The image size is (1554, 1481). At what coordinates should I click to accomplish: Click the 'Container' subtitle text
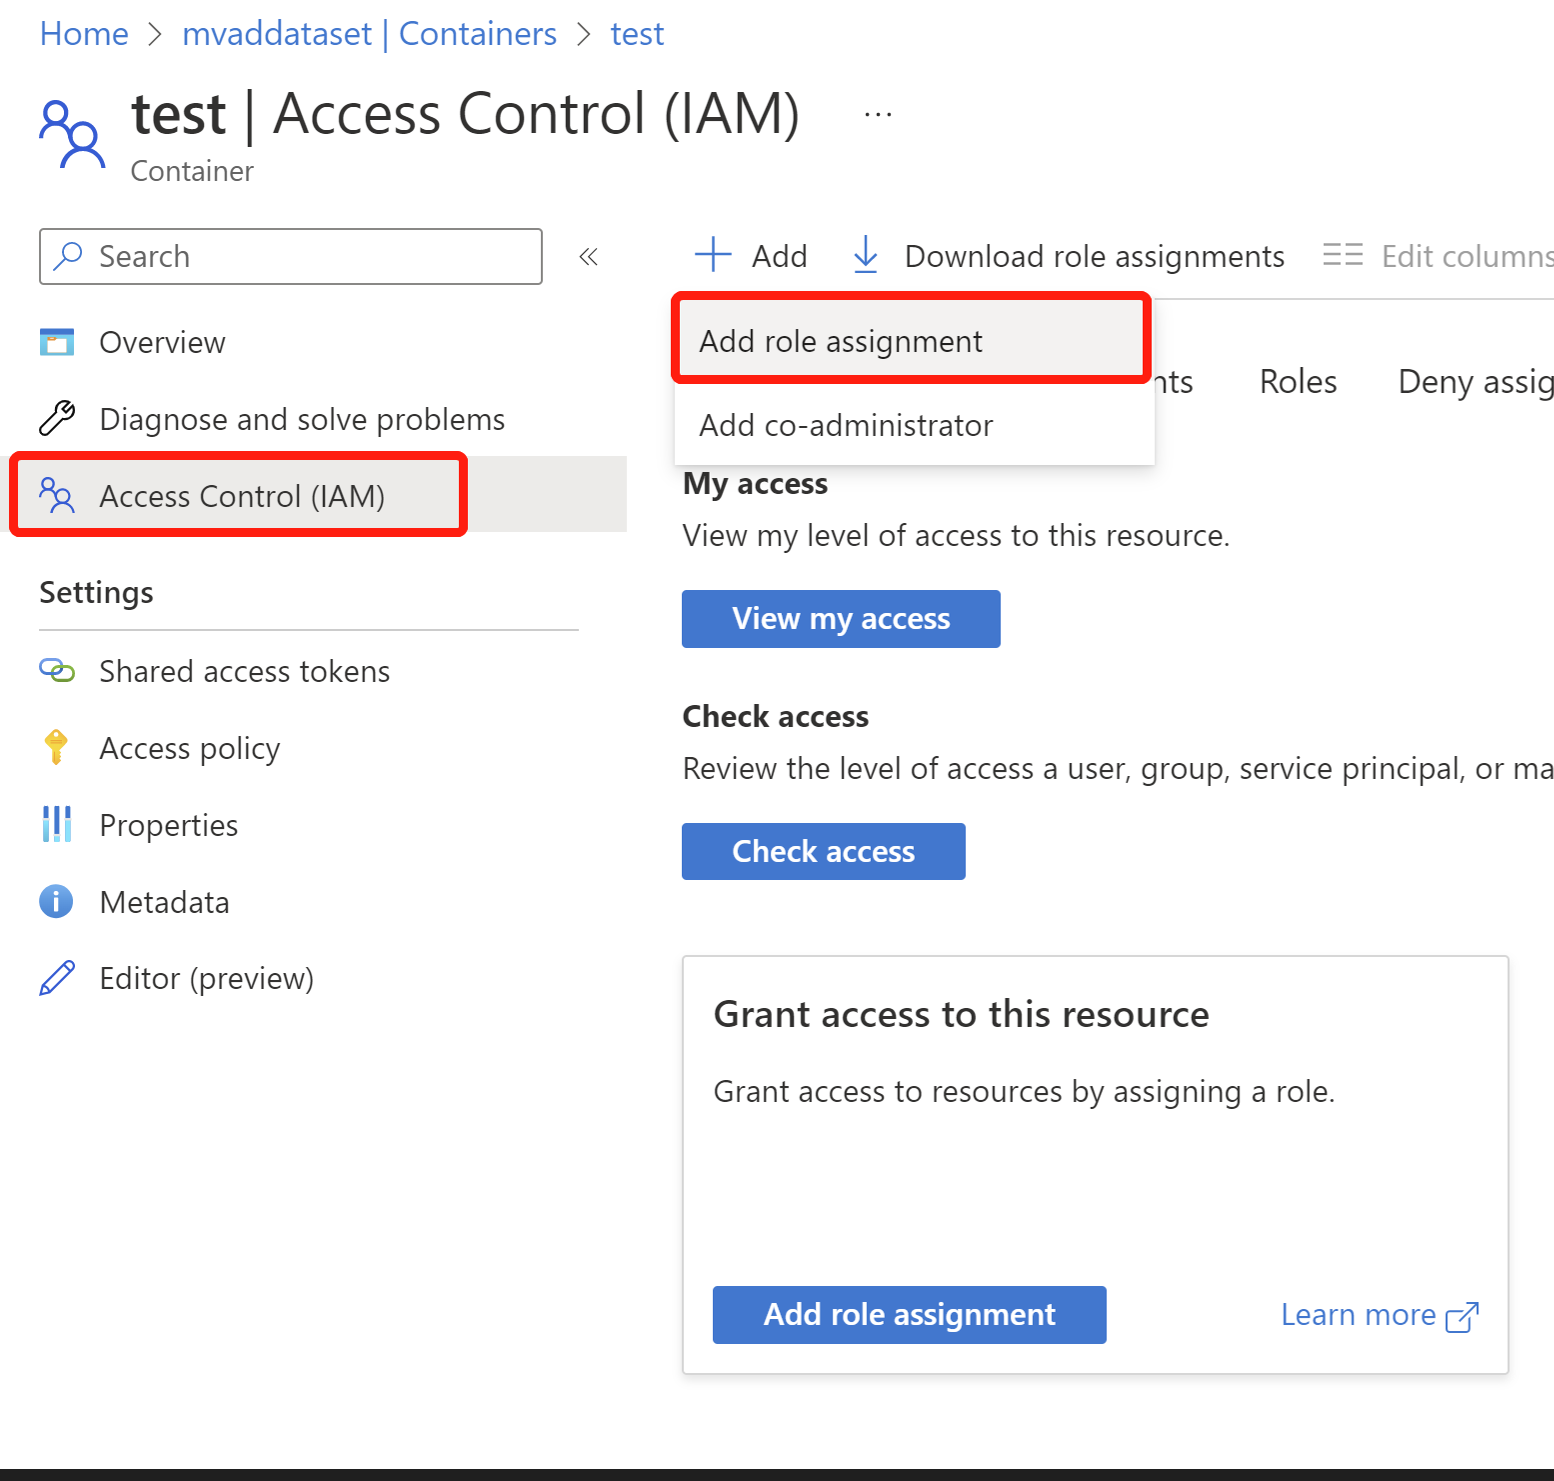[192, 171]
